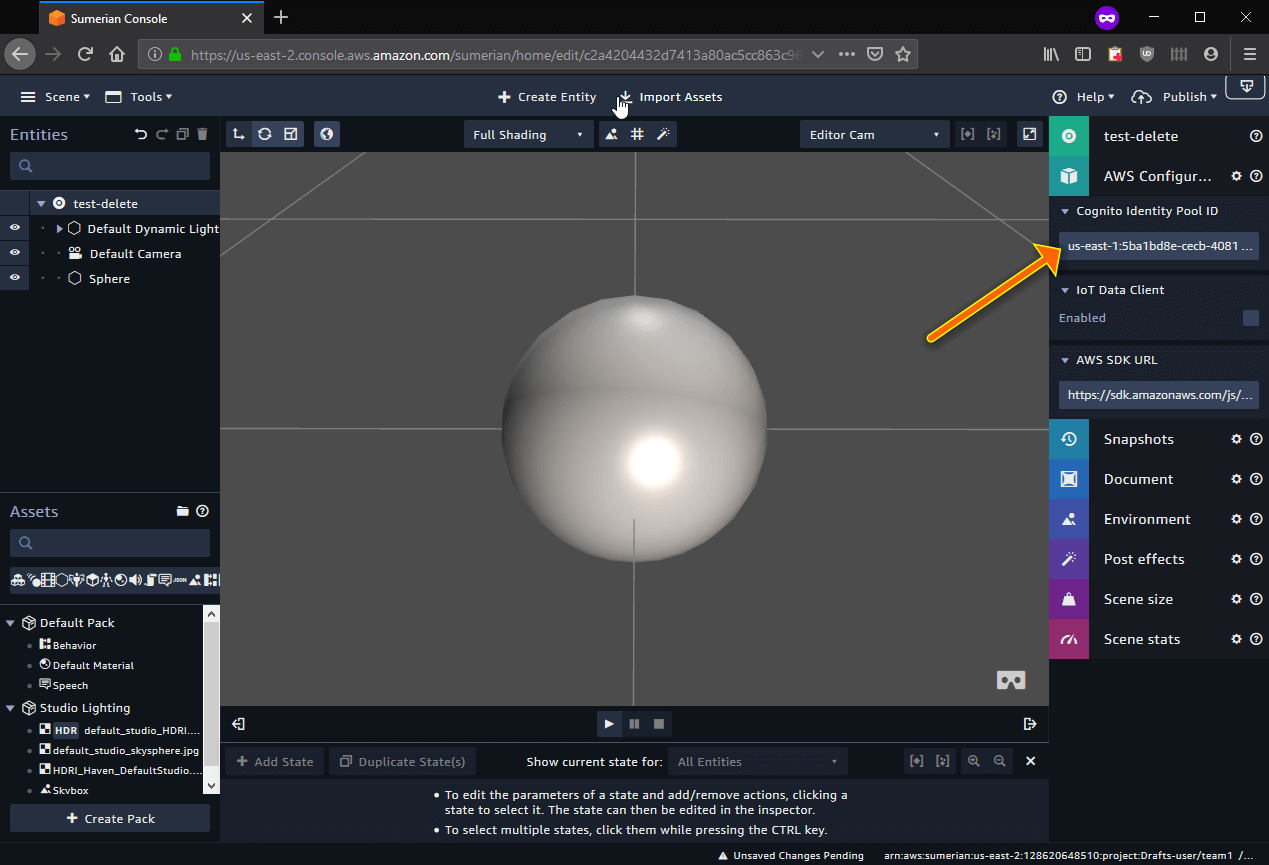Viewport: 1269px width, 865px height.
Task: Click the Cognito Identity Pool ID field
Action: point(1159,246)
